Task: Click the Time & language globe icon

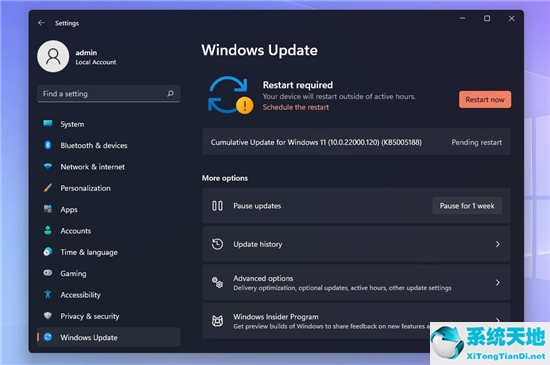Action: click(x=48, y=251)
